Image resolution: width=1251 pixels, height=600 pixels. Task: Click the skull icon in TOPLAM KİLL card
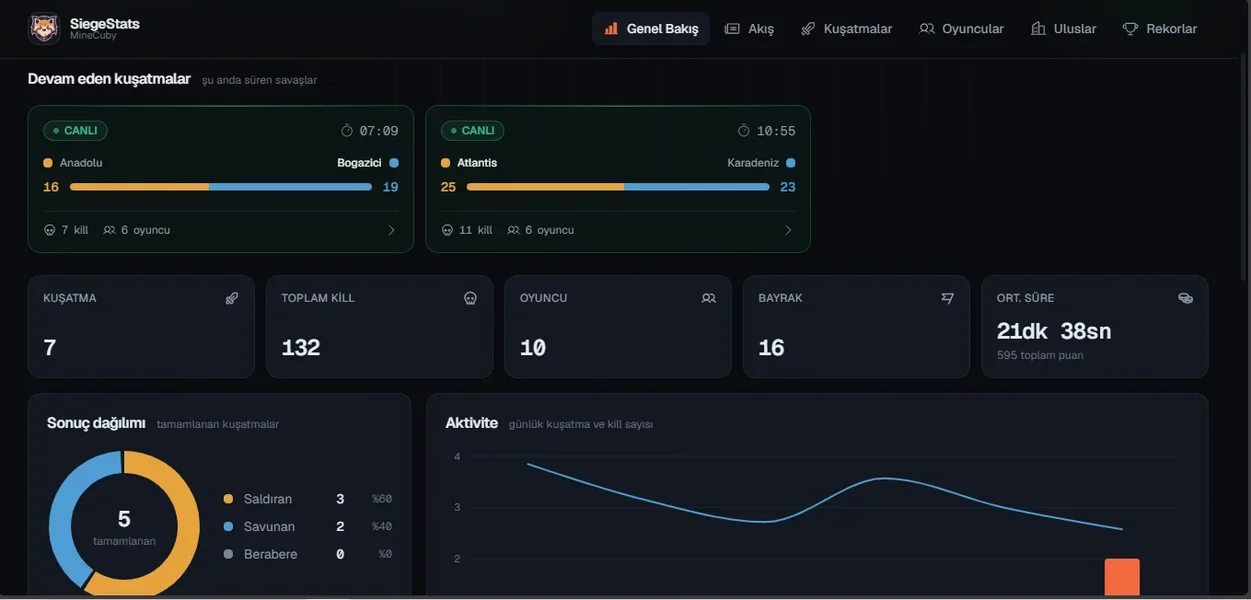tap(470, 298)
